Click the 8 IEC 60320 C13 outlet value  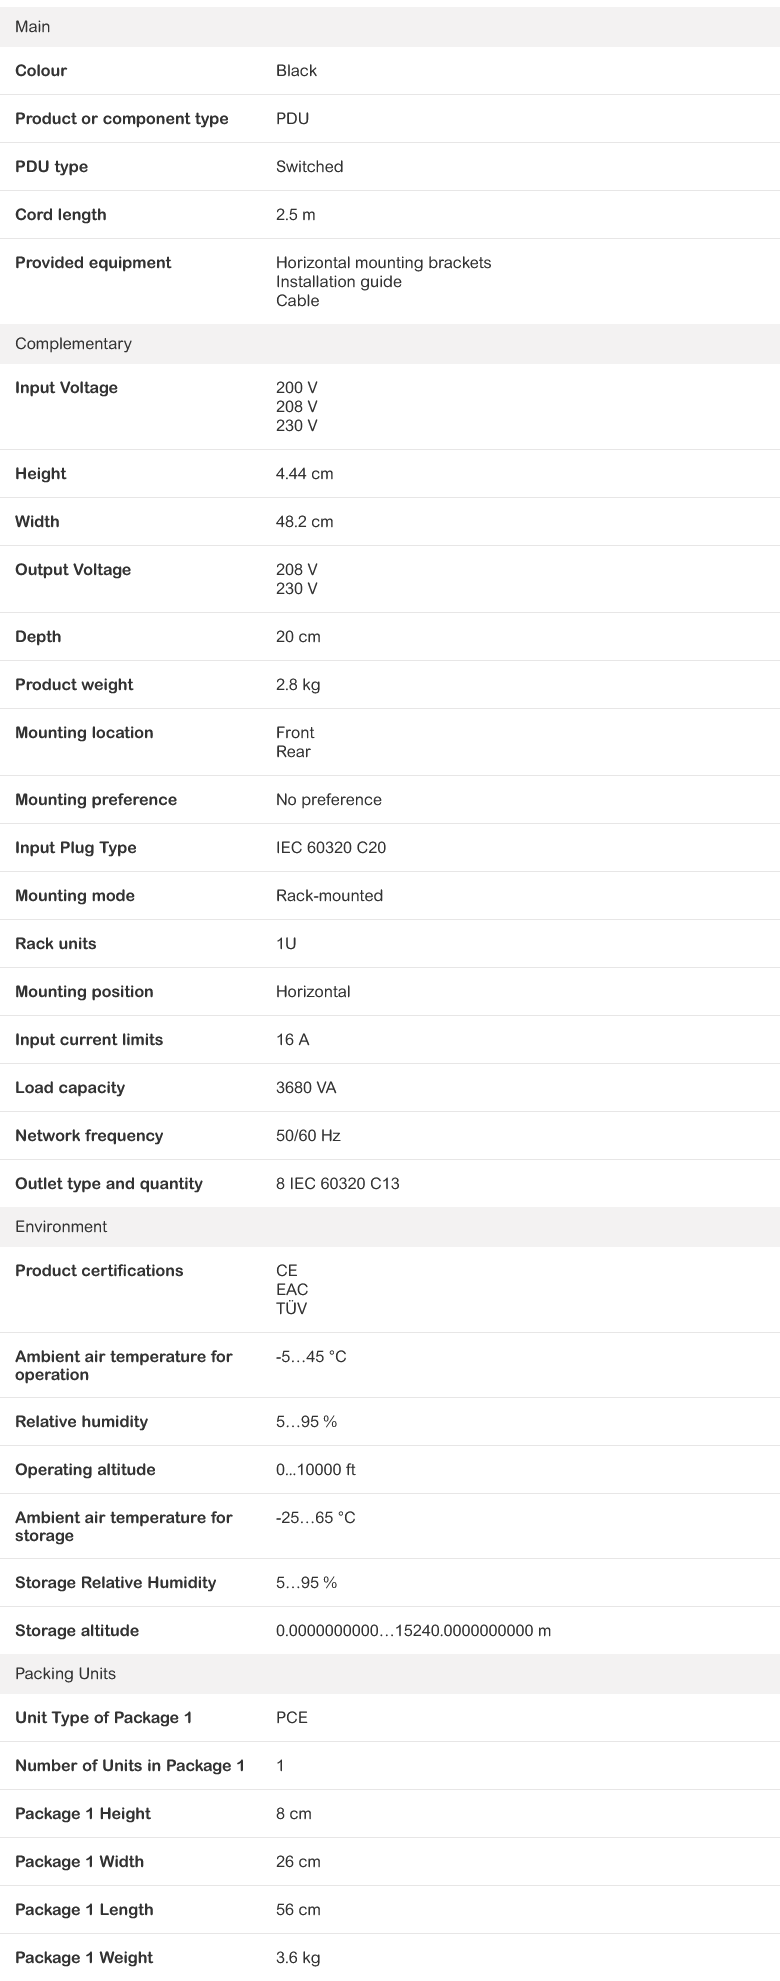click(338, 1184)
